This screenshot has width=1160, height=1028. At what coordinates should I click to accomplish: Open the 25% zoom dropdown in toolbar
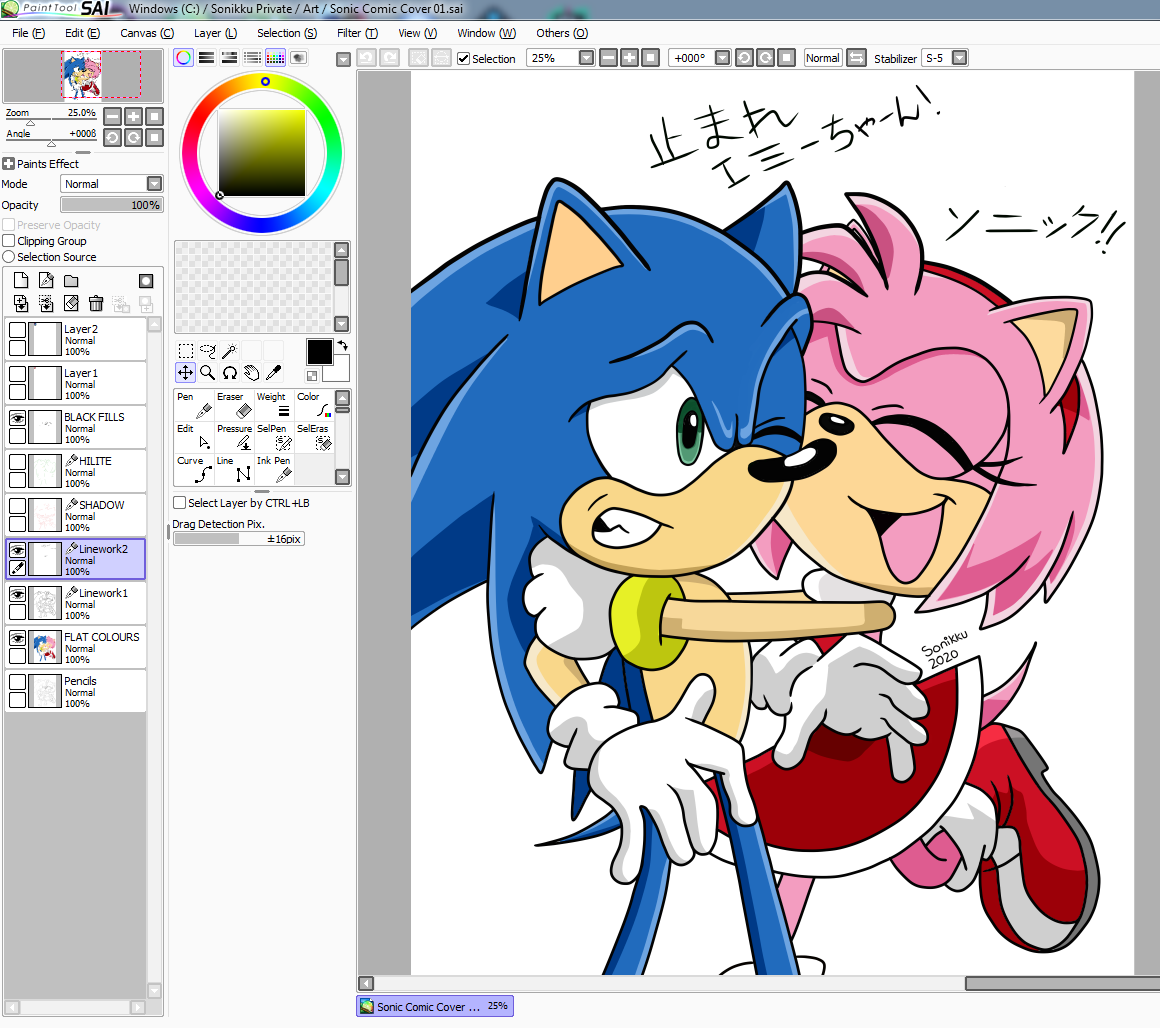click(x=586, y=58)
